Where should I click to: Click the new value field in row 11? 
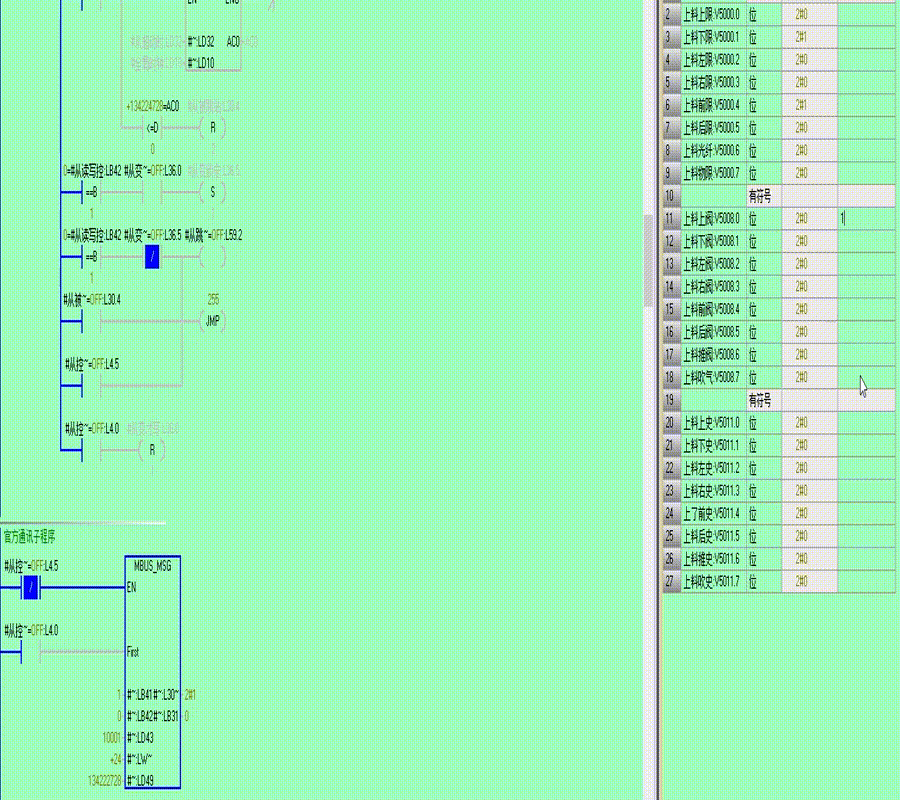tap(866, 219)
